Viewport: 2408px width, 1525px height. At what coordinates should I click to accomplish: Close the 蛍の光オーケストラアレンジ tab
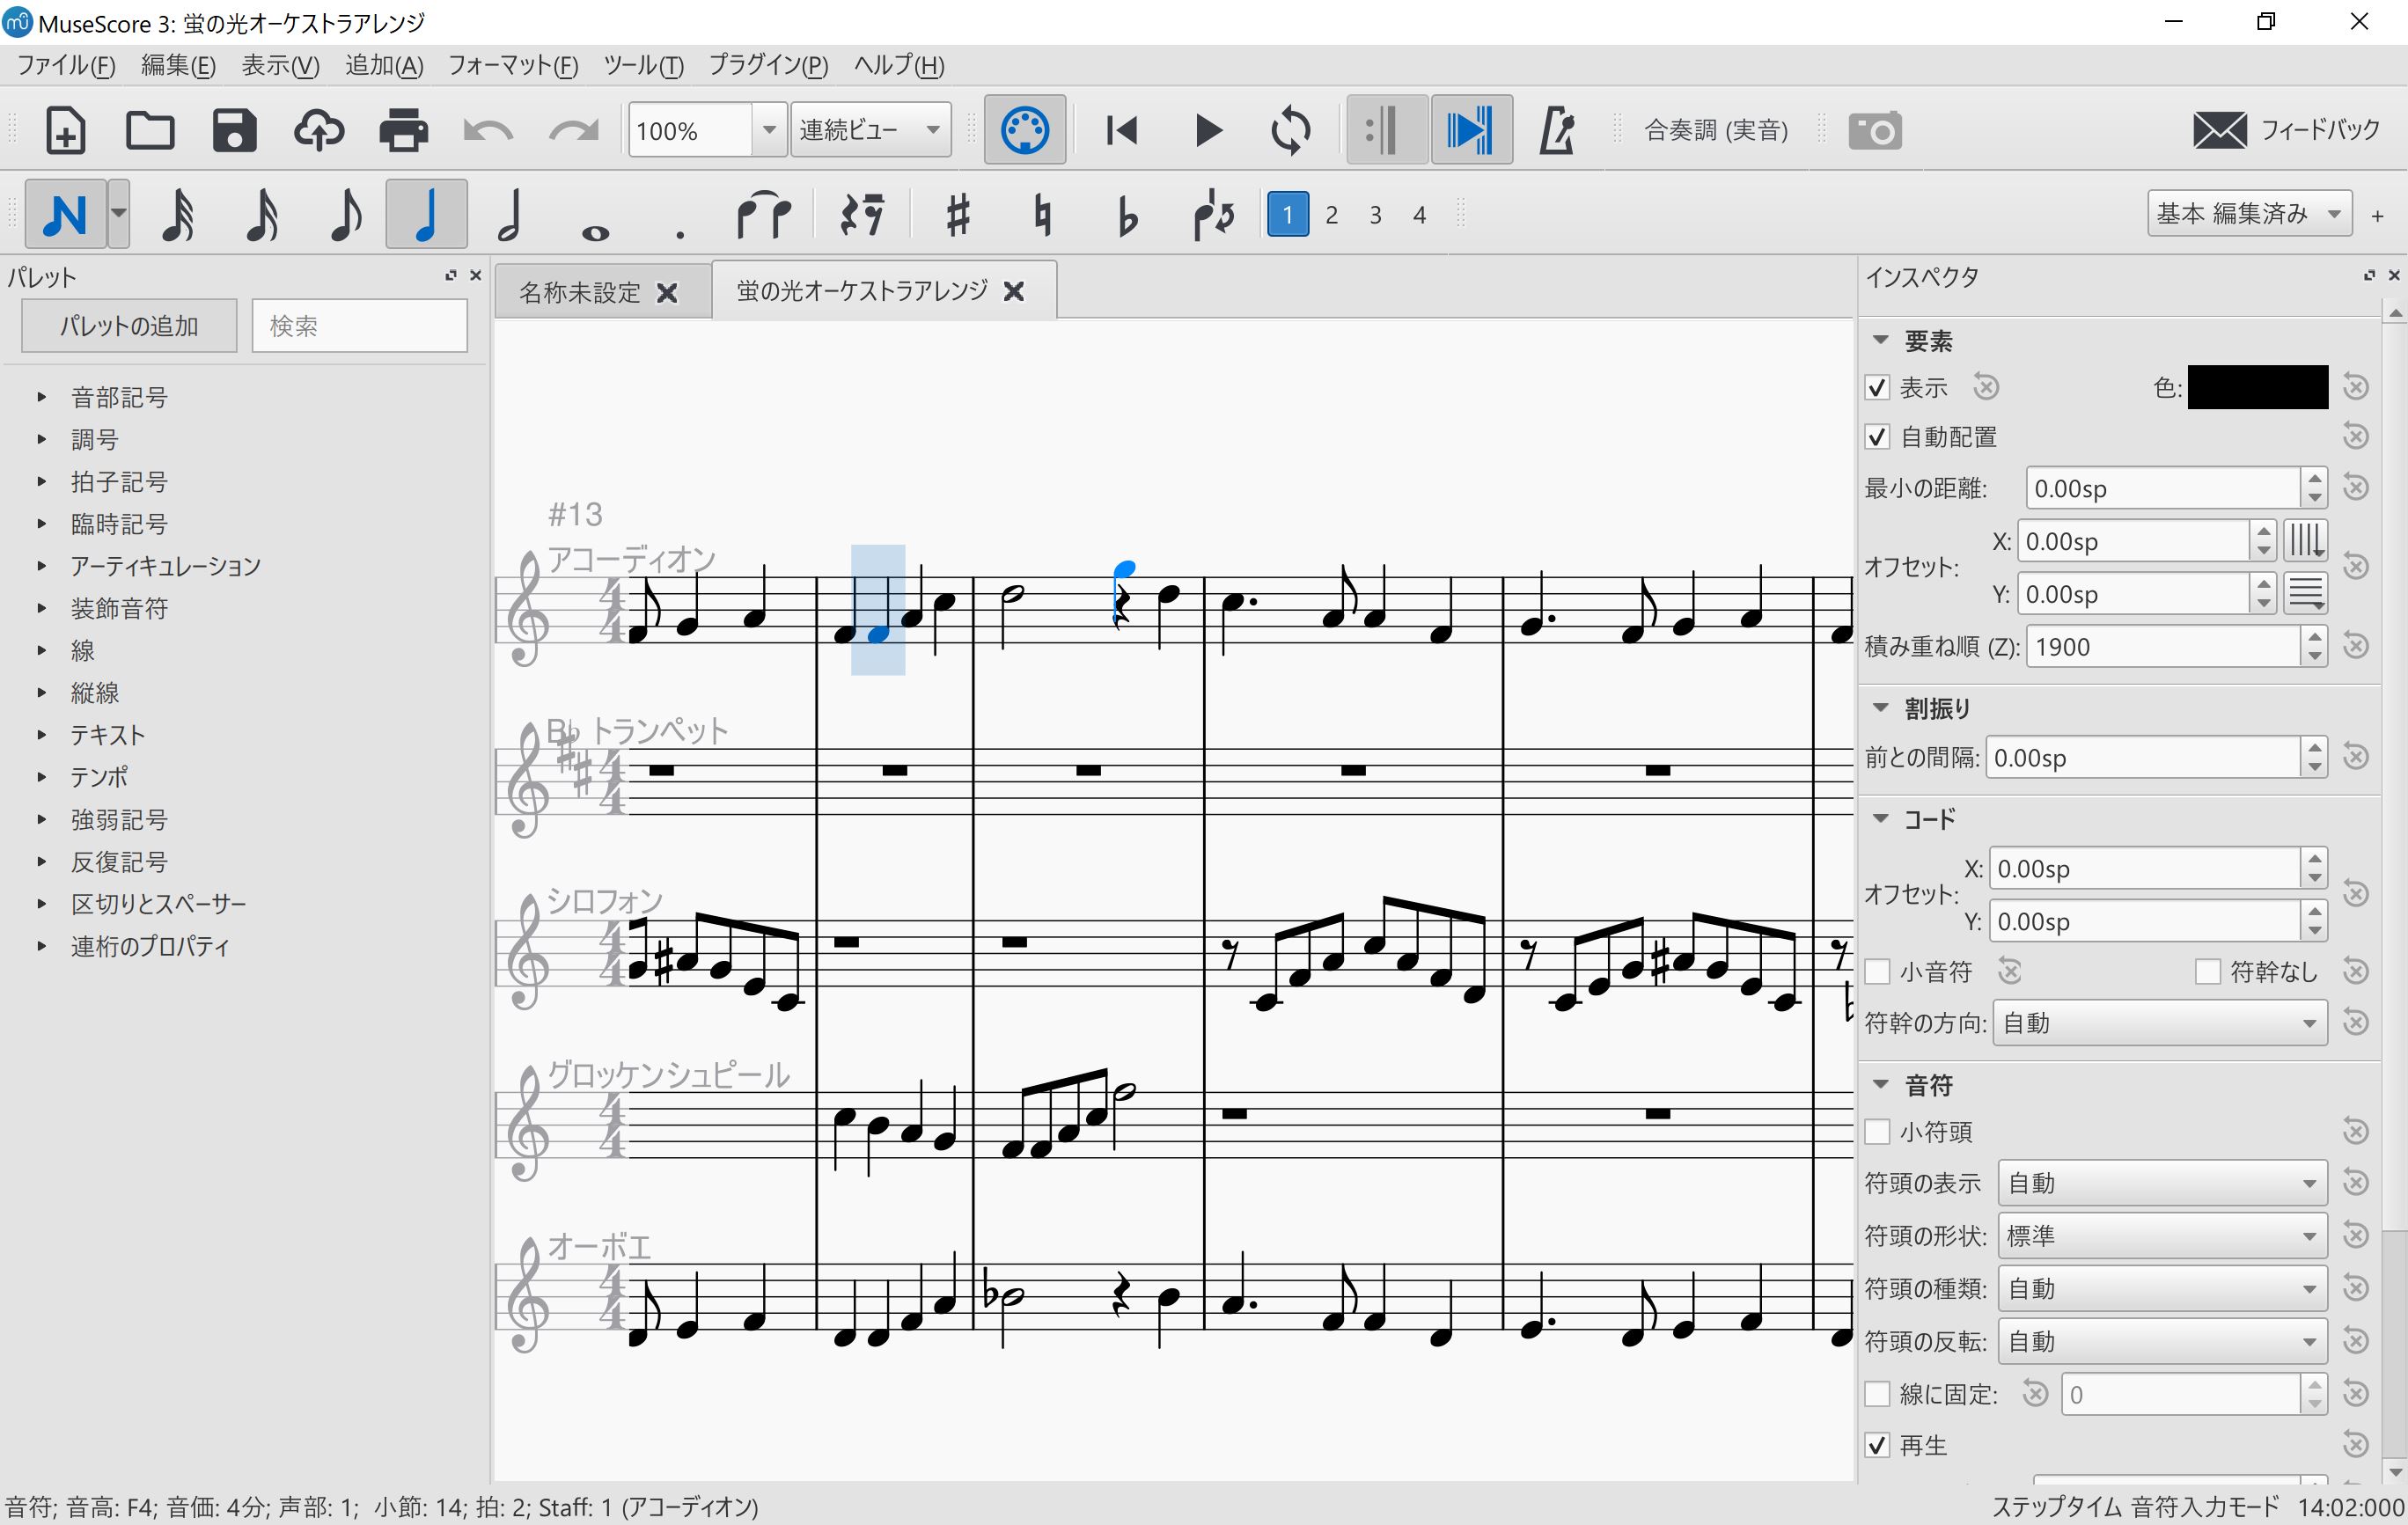point(1014,291)
